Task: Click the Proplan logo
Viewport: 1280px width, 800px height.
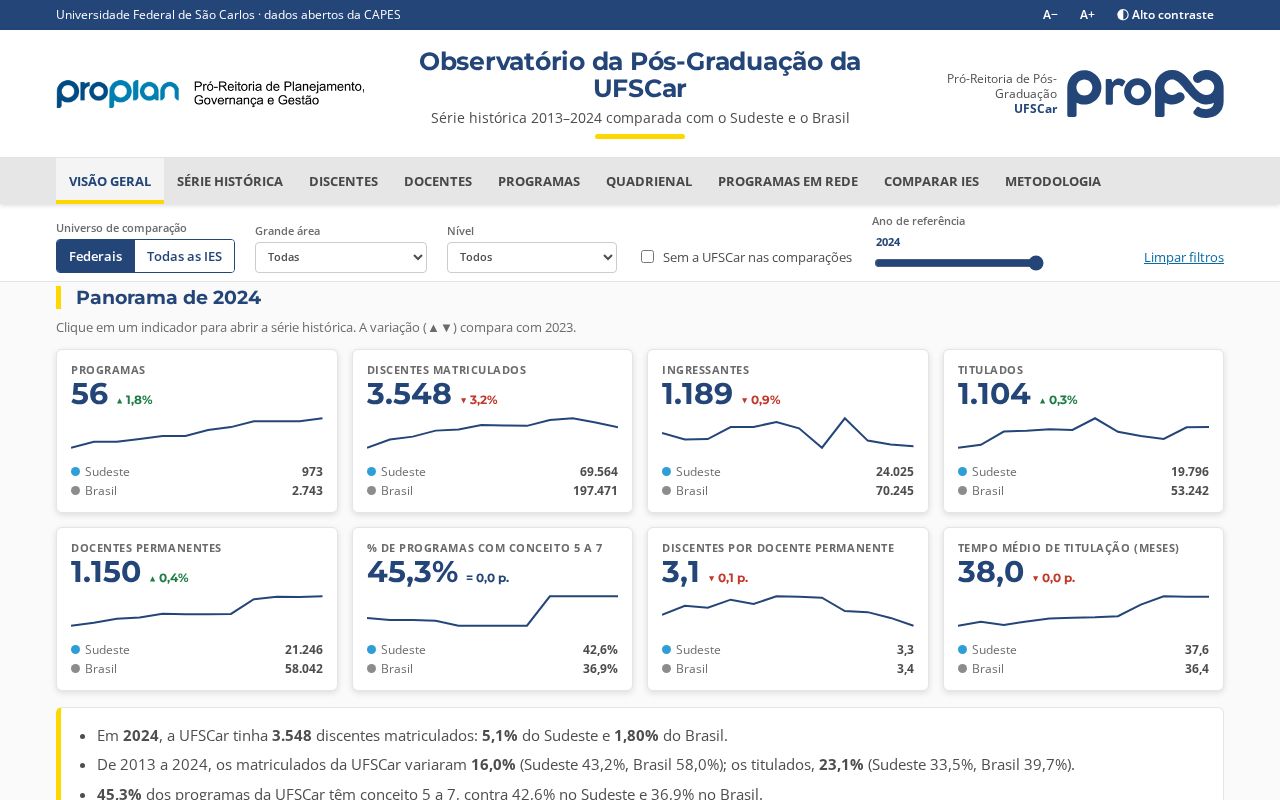Action: pos(210,93)
